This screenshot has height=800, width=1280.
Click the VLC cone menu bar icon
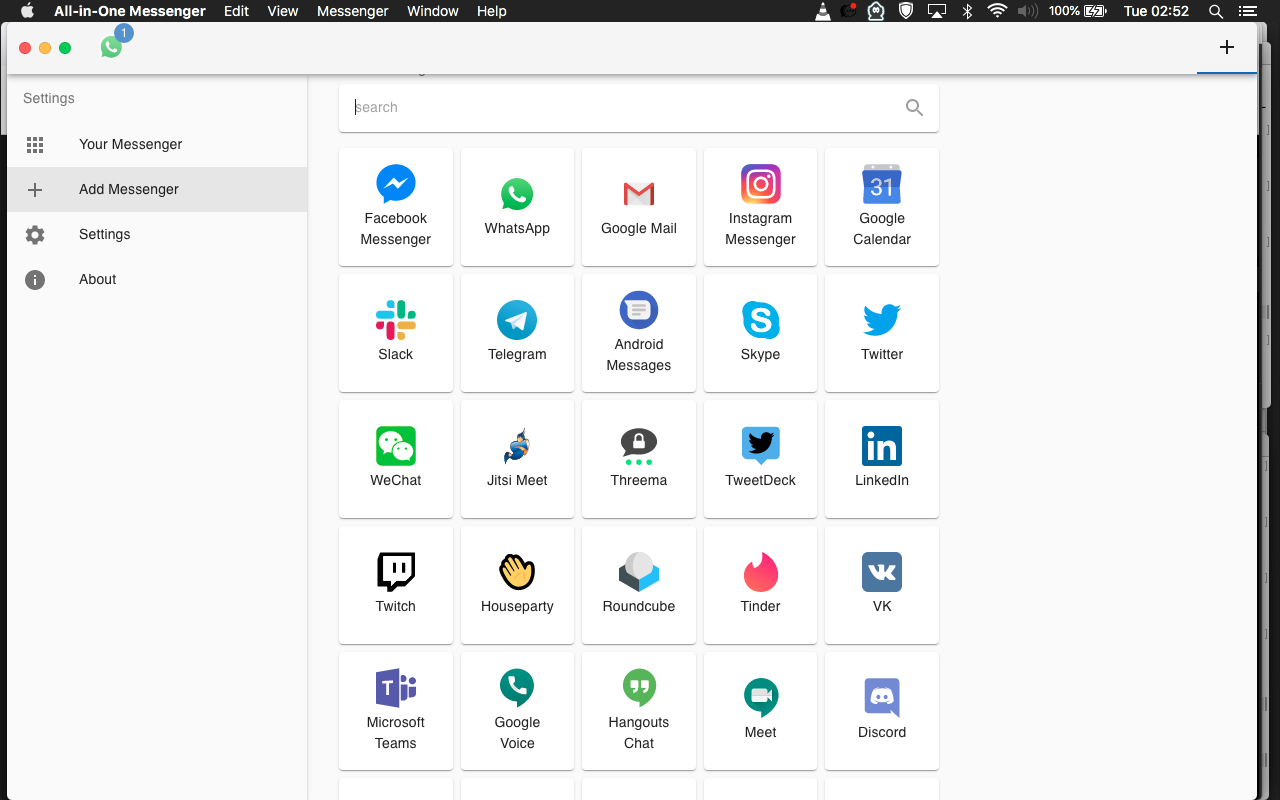(823, 11)
